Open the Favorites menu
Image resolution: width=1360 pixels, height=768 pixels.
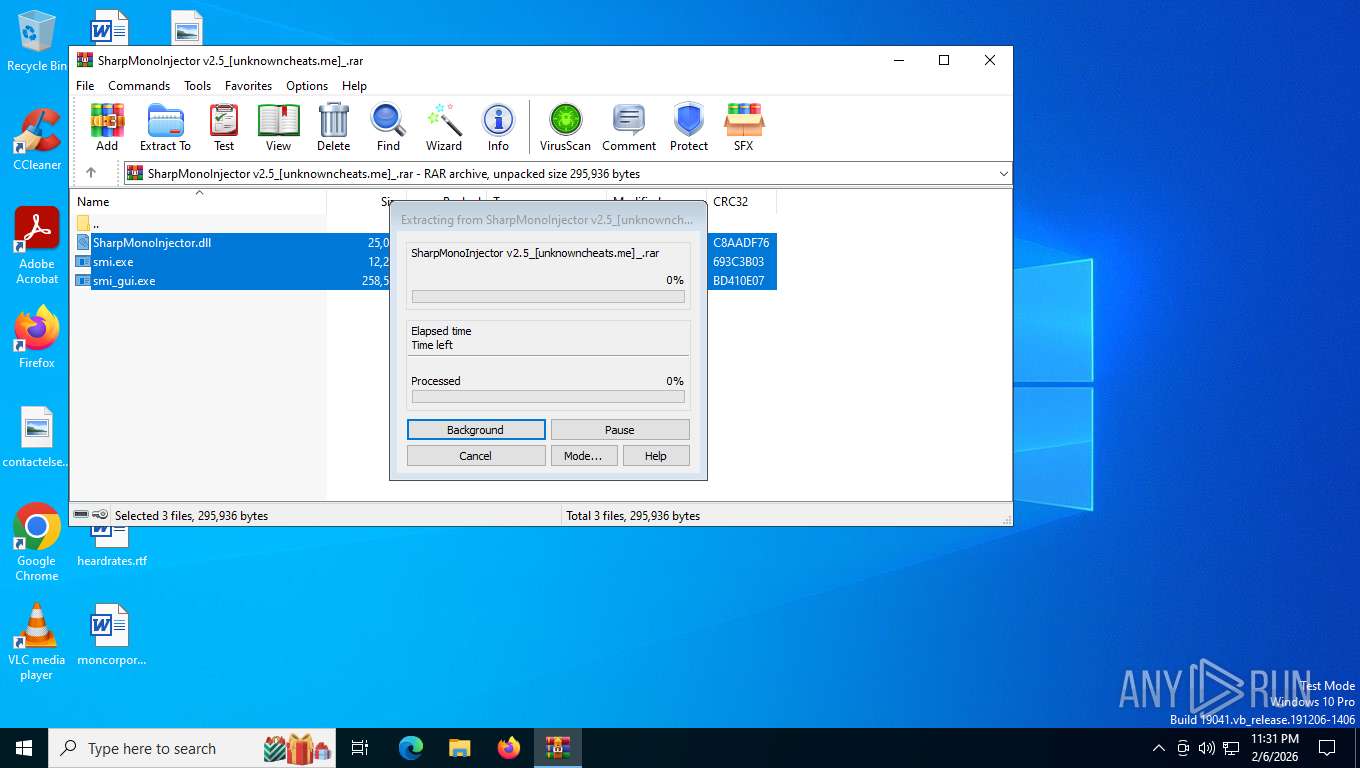(x=248, y=86)
